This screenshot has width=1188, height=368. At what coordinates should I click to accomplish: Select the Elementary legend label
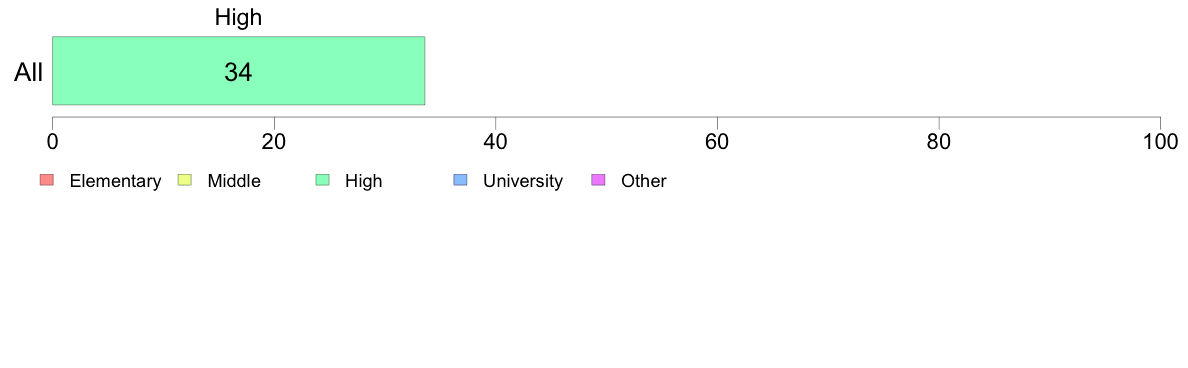115,181
